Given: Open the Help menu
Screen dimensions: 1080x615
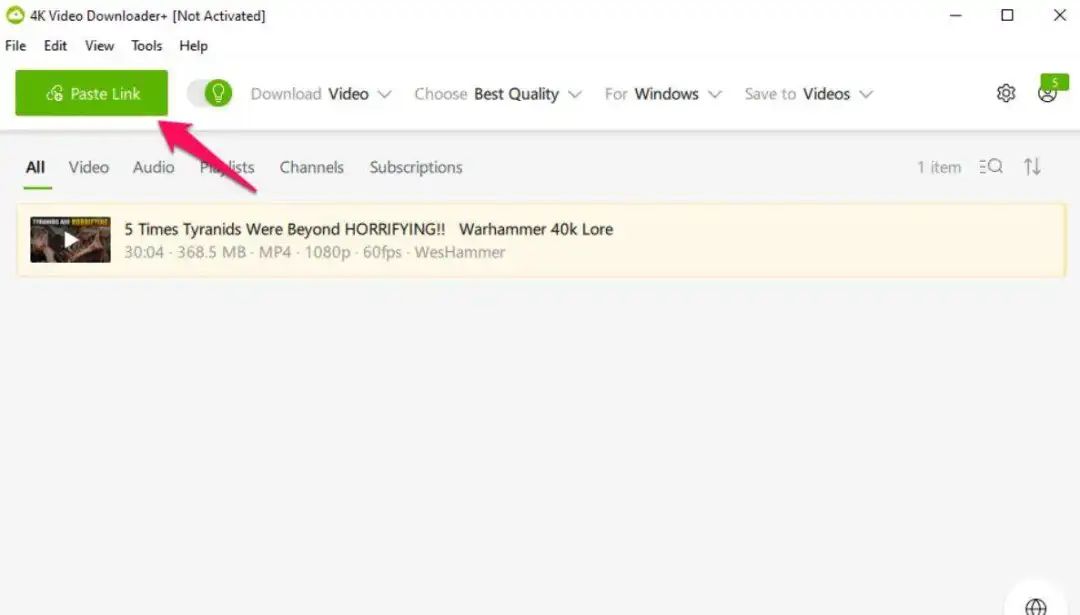Looking at the screenshot, I should tap(194, 45).
